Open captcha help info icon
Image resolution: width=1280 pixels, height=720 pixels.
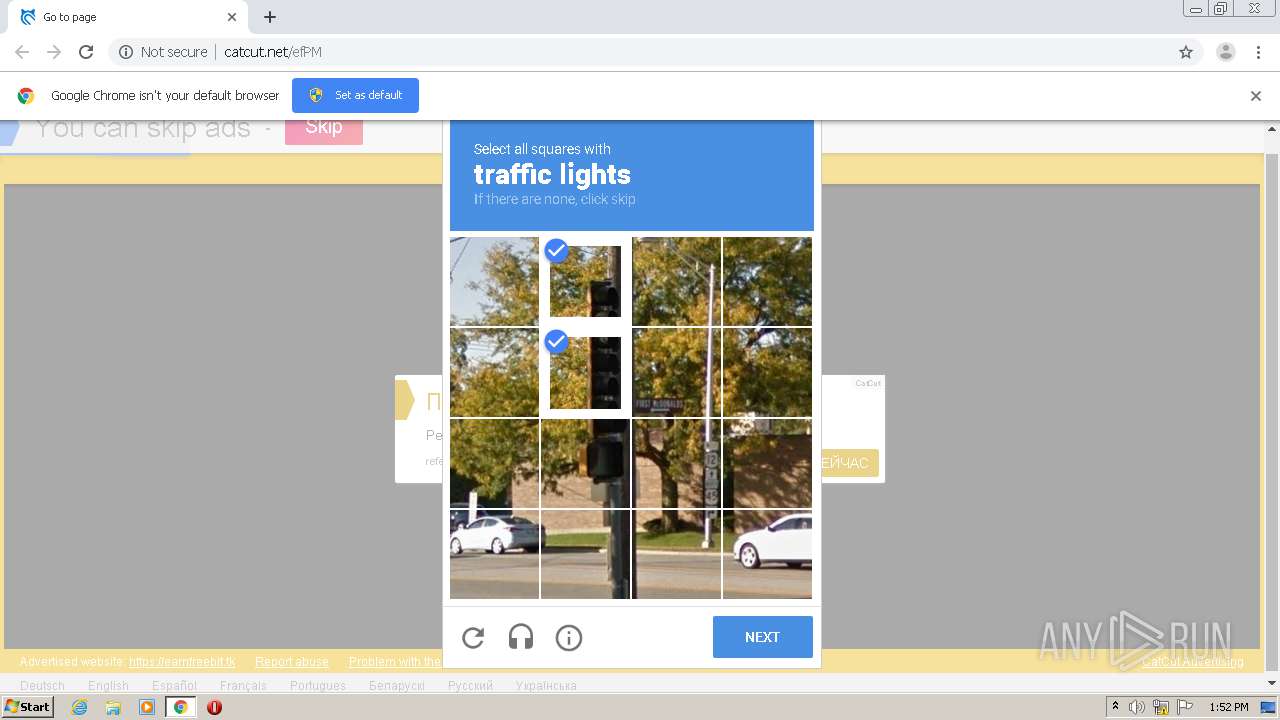[569, 637]
